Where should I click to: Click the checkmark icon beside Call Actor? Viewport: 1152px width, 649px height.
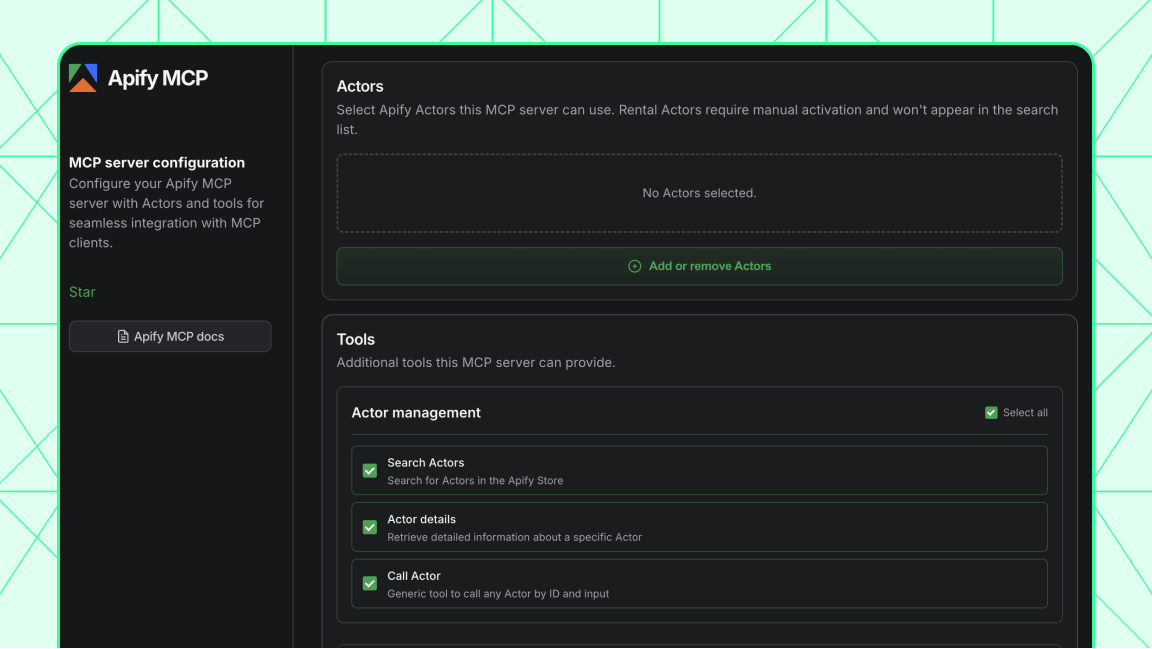click(369, 584)
